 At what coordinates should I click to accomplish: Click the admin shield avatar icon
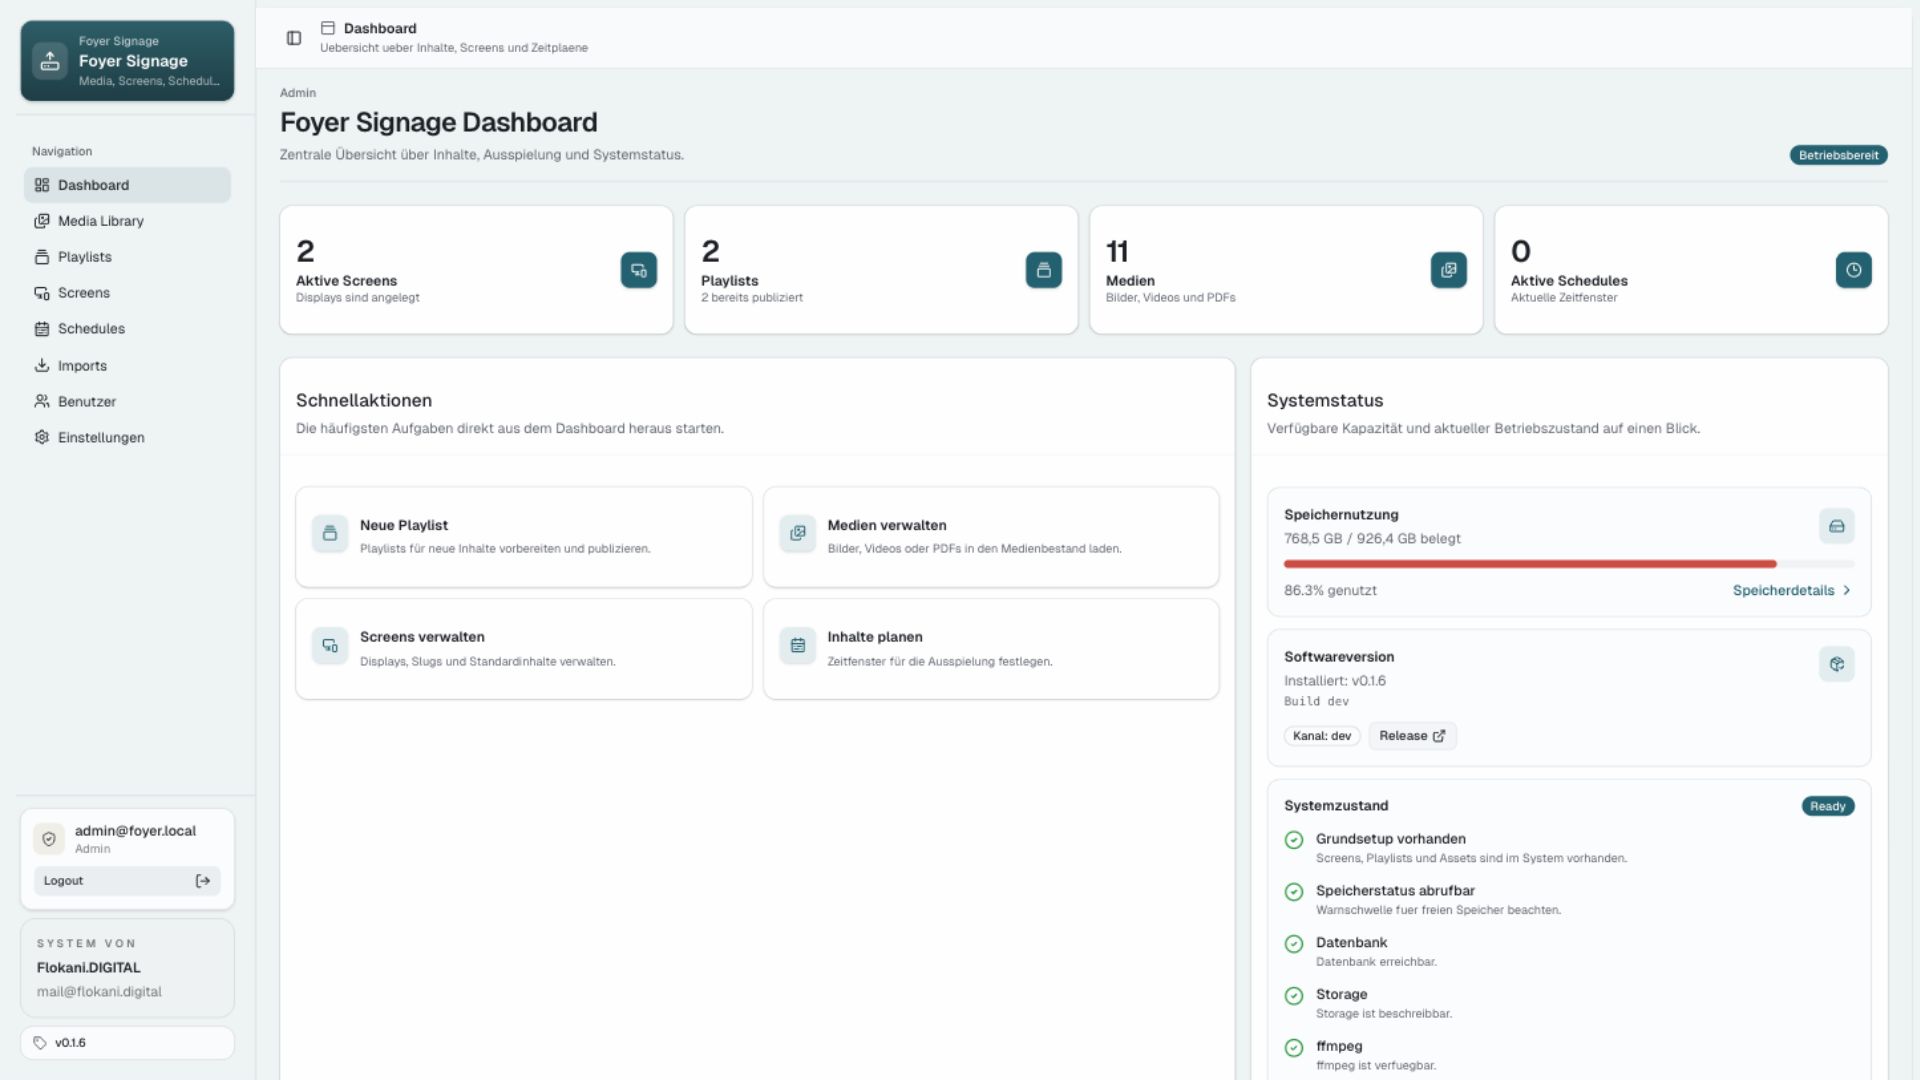[49, 839]
